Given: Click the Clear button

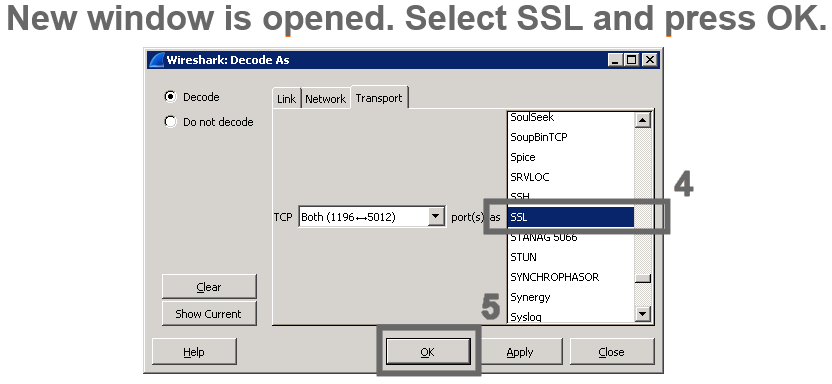Looking at the screenshot, I should (209, 286).
